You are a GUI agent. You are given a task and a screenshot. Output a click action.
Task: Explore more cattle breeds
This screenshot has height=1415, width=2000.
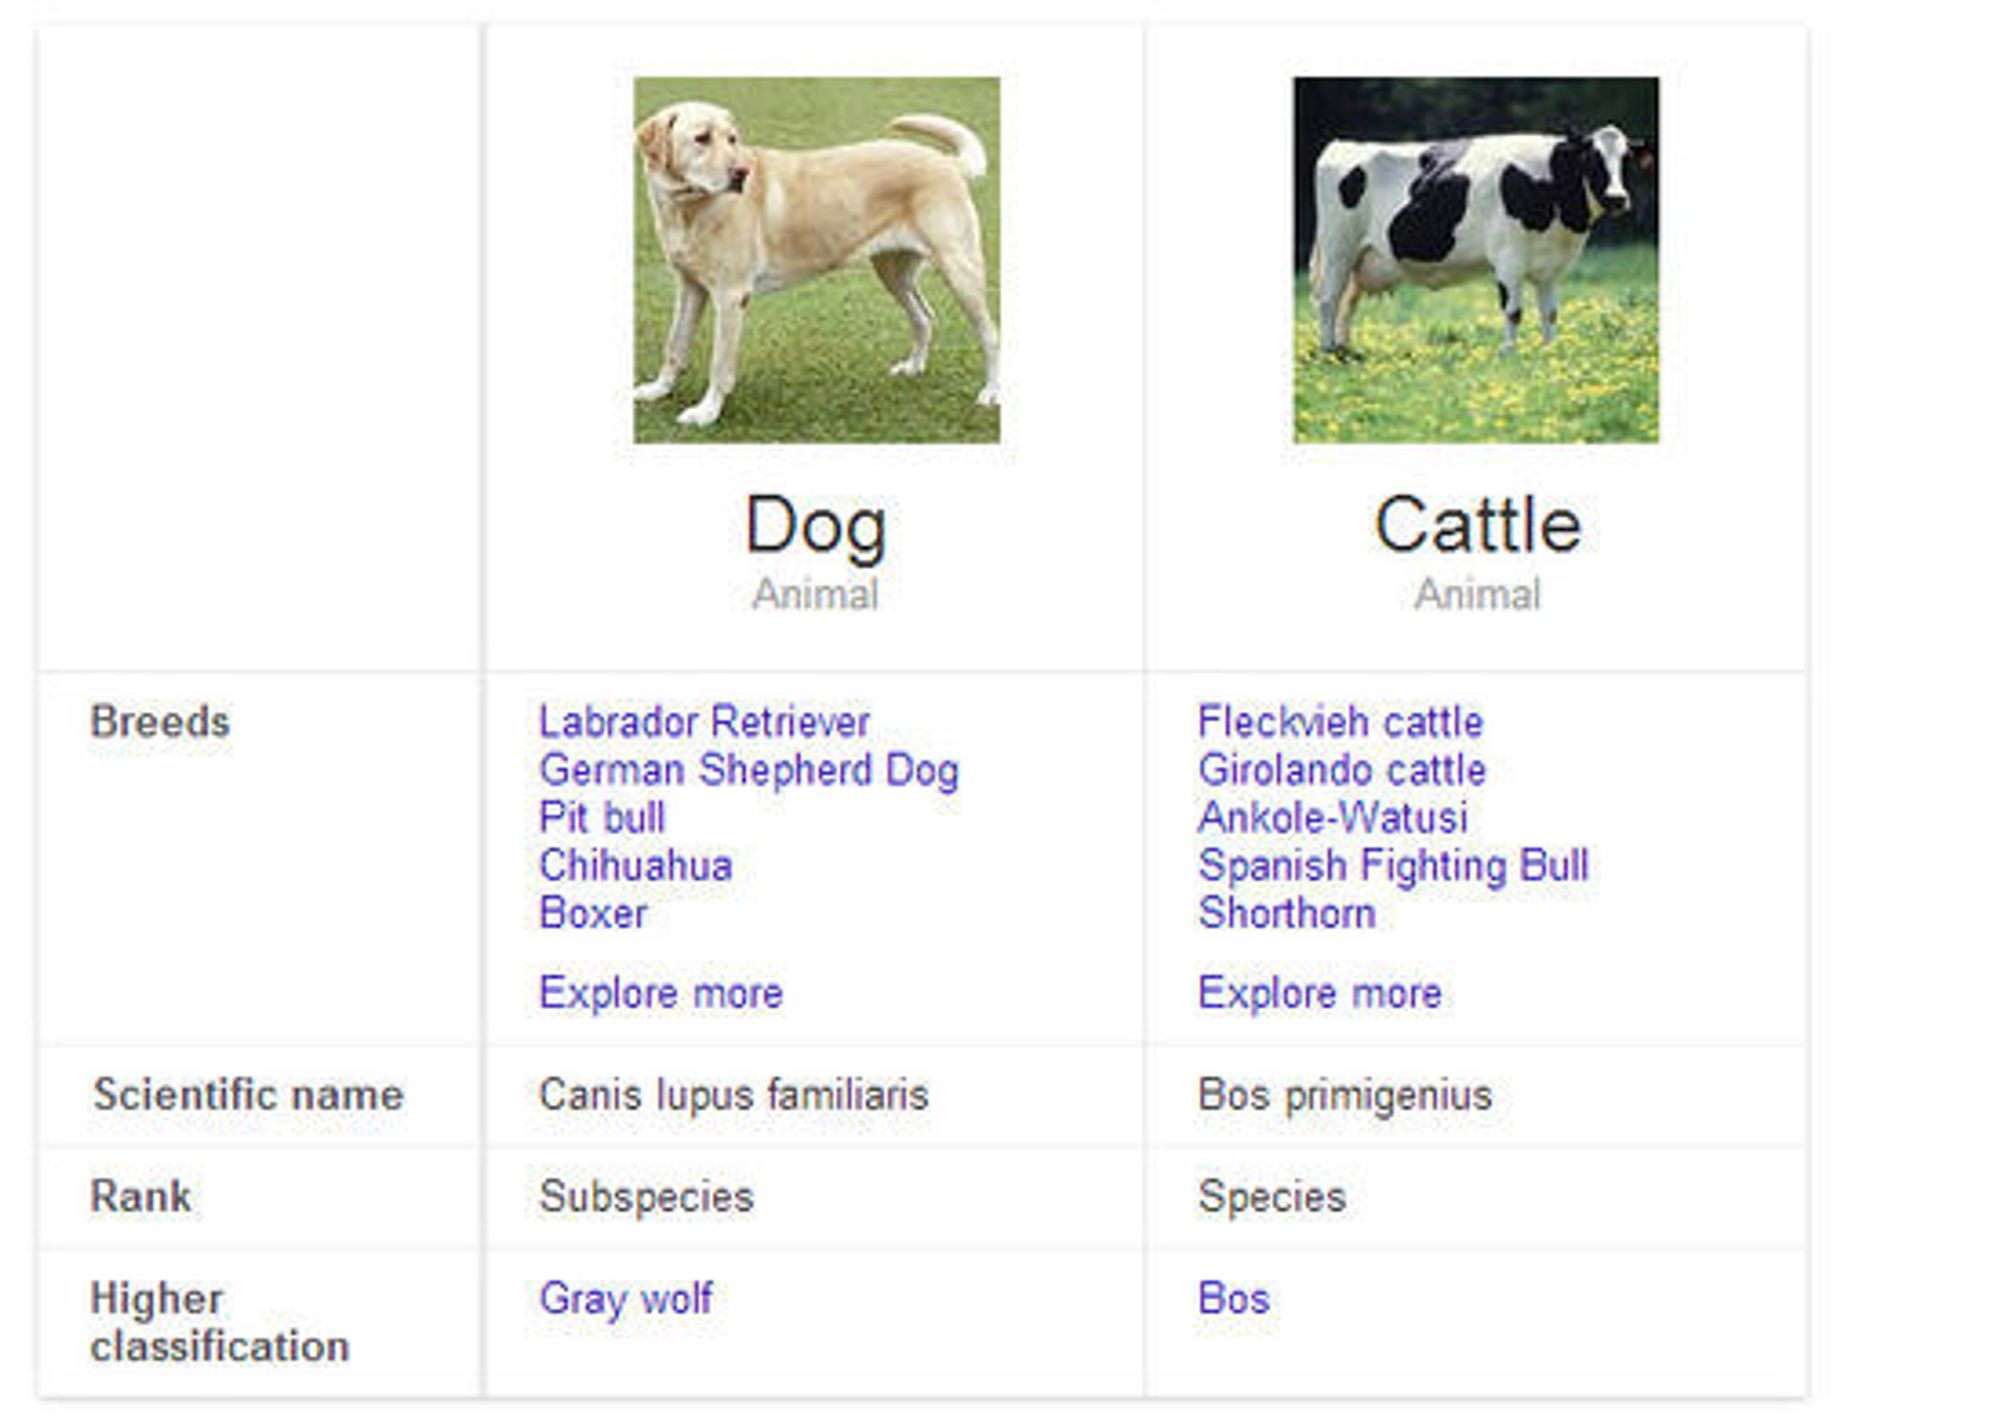(x=1320, y=993)
